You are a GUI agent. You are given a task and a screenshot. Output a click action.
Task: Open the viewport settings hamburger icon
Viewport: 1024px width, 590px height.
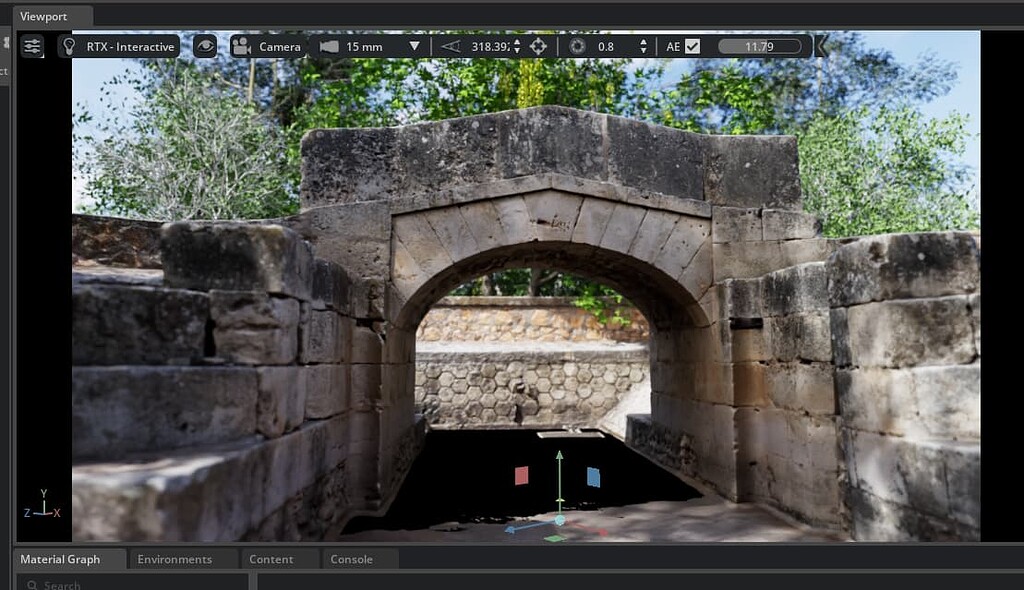pyautogui.click(x=31, y=45)
